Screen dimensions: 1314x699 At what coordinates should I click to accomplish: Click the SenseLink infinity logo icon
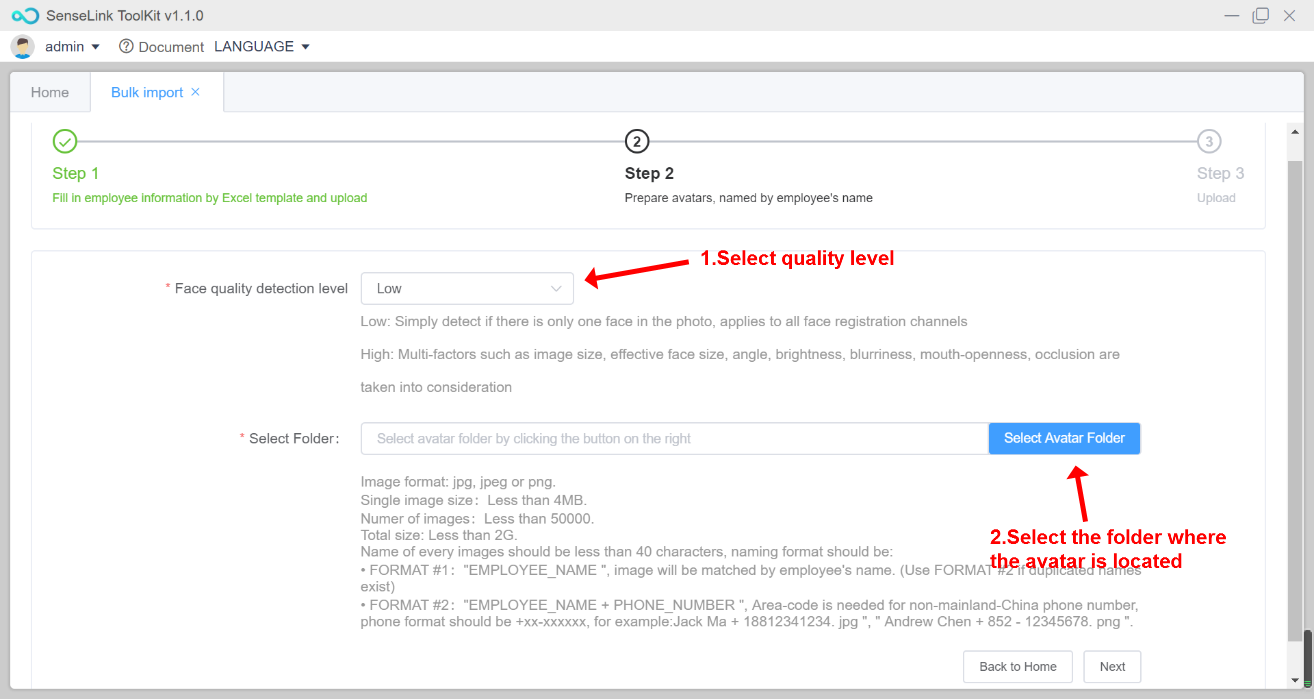pyautogui.click(x=25, y=16)
